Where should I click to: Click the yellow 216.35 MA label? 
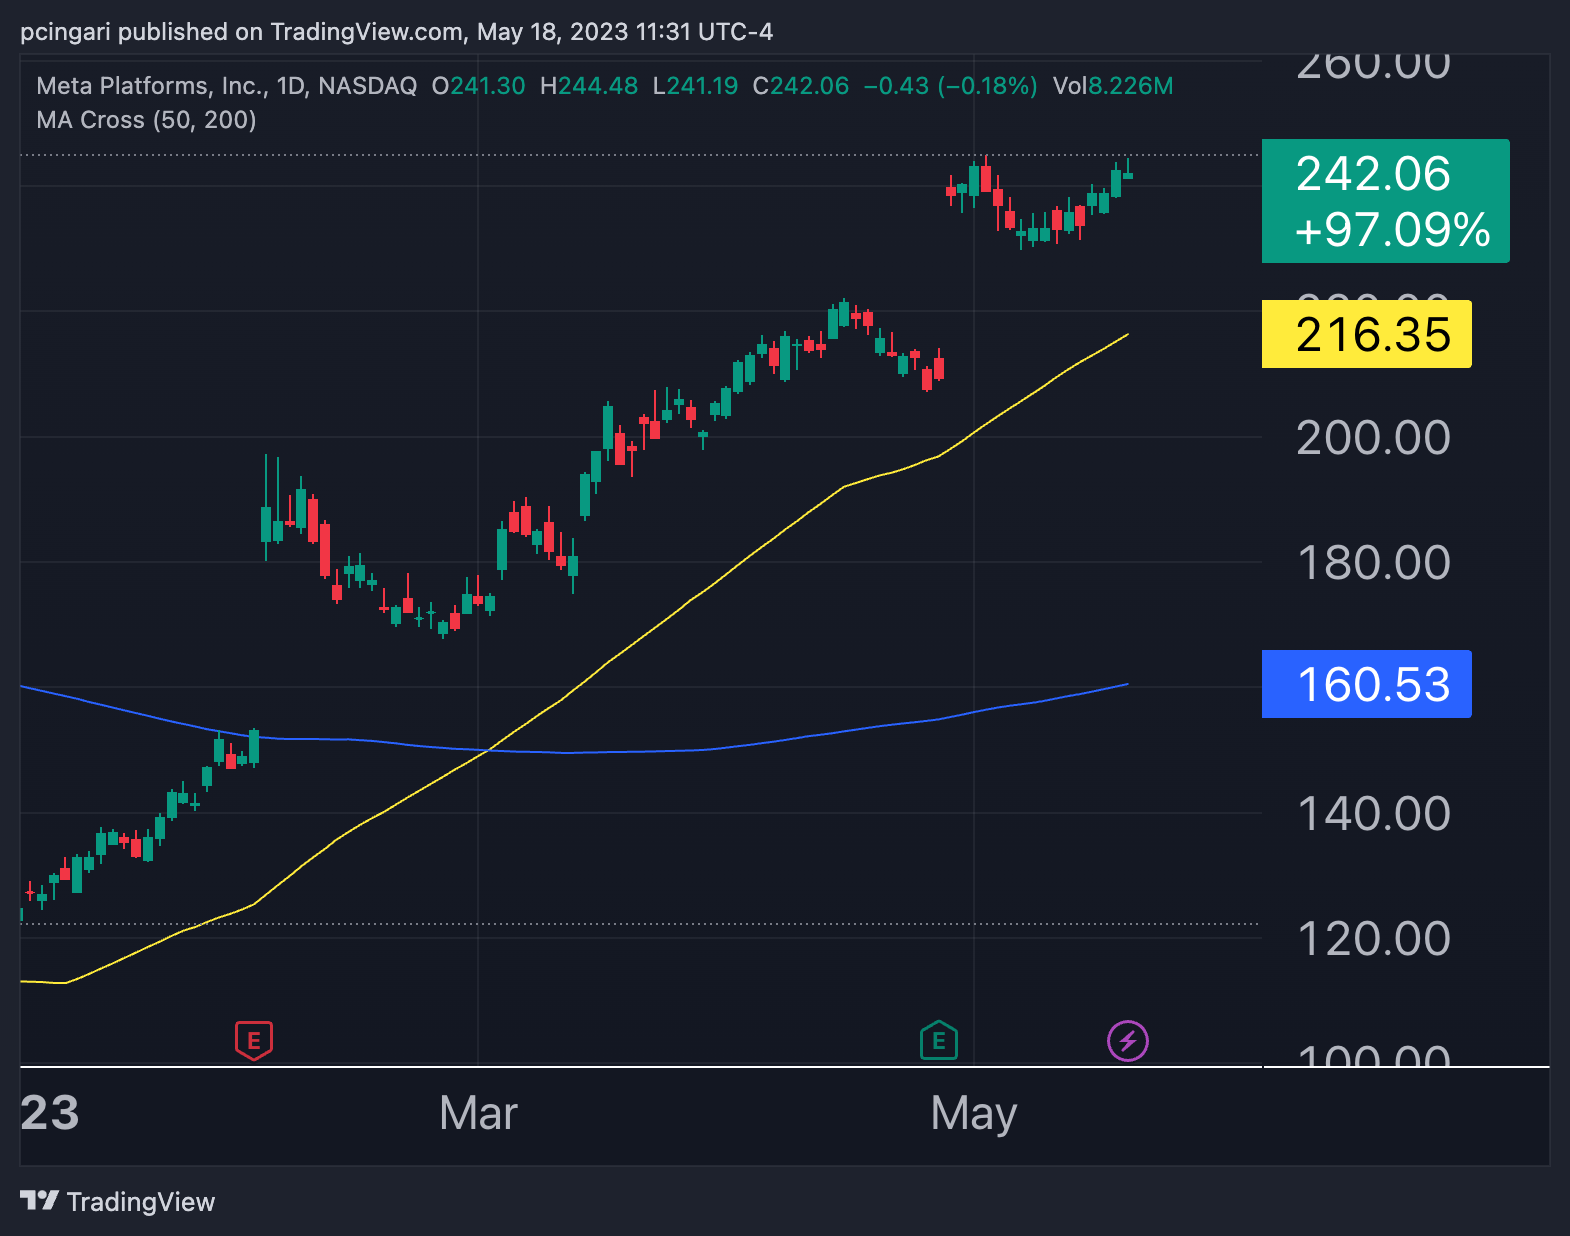pyautogui.click(x=1366, y=334)
